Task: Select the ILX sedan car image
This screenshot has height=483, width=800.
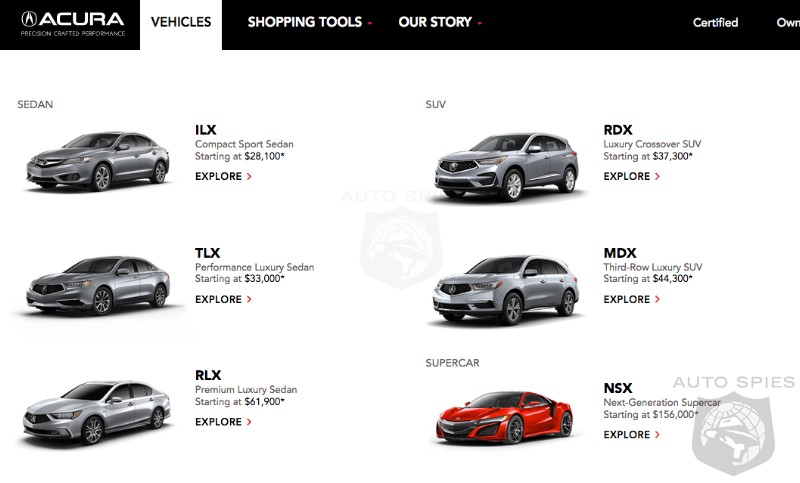Action: tap(97, 161)
